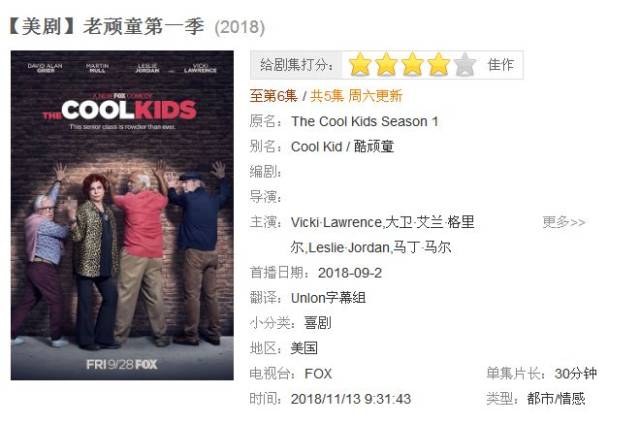Rate the show with the second star
The image size is (640, 425).
[x=386, y=65]
